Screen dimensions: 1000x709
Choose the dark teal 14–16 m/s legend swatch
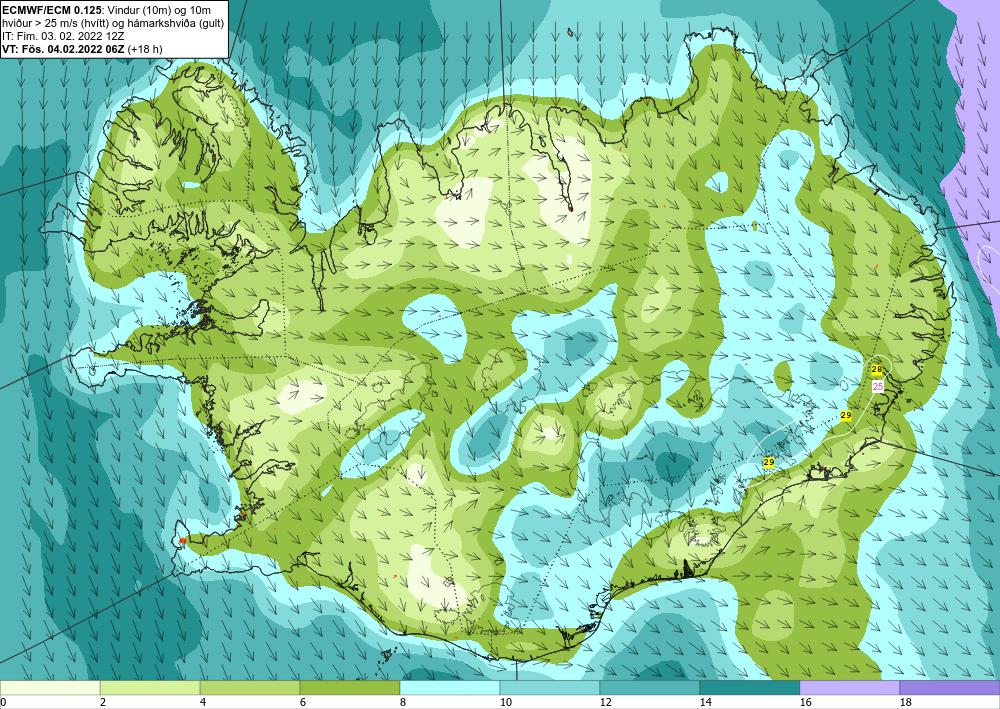[749, 687]
